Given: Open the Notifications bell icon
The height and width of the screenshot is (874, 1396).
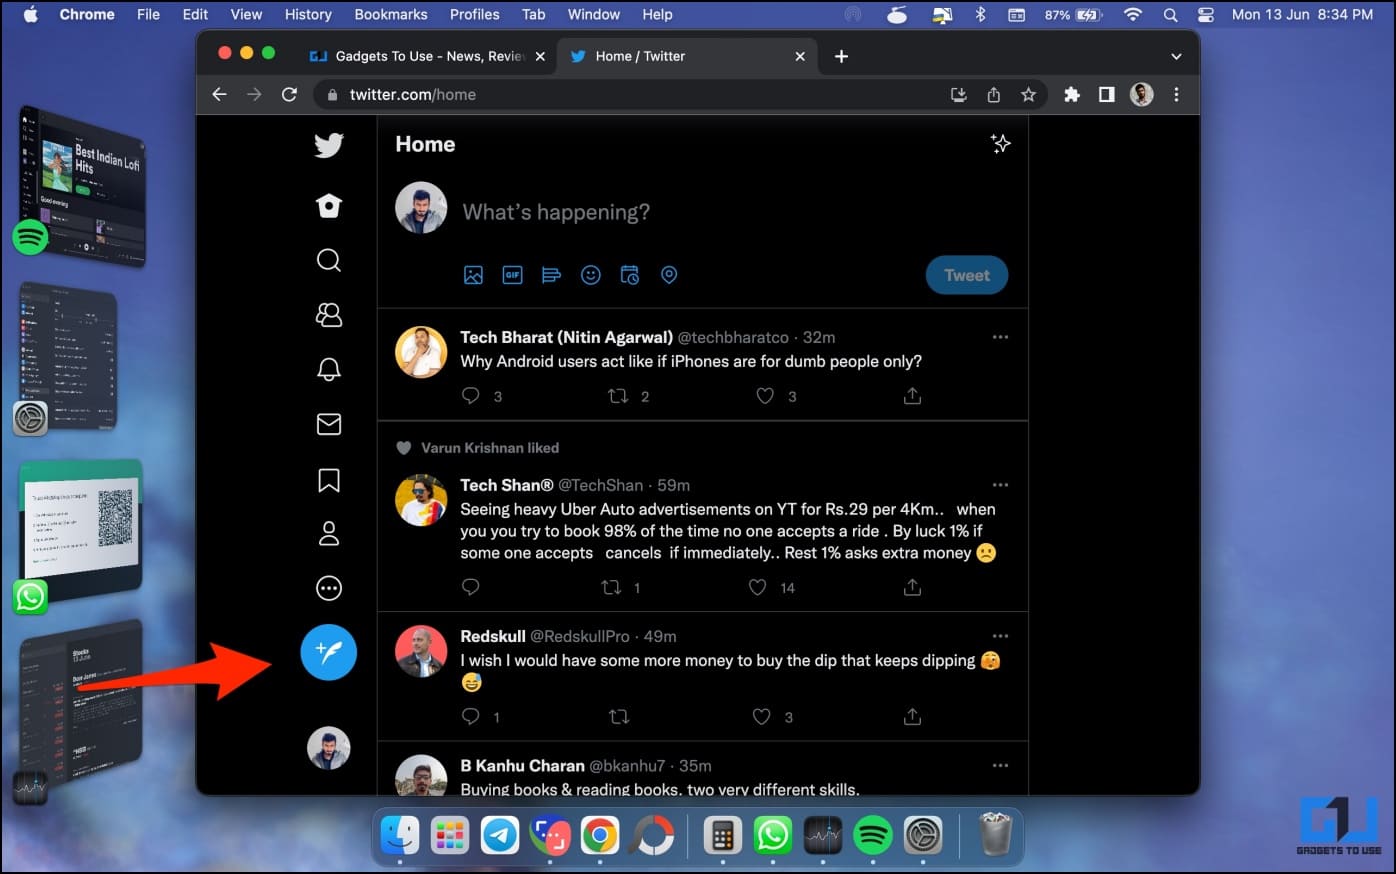Looking at the screenshot, I should click(x=329, y=369).
